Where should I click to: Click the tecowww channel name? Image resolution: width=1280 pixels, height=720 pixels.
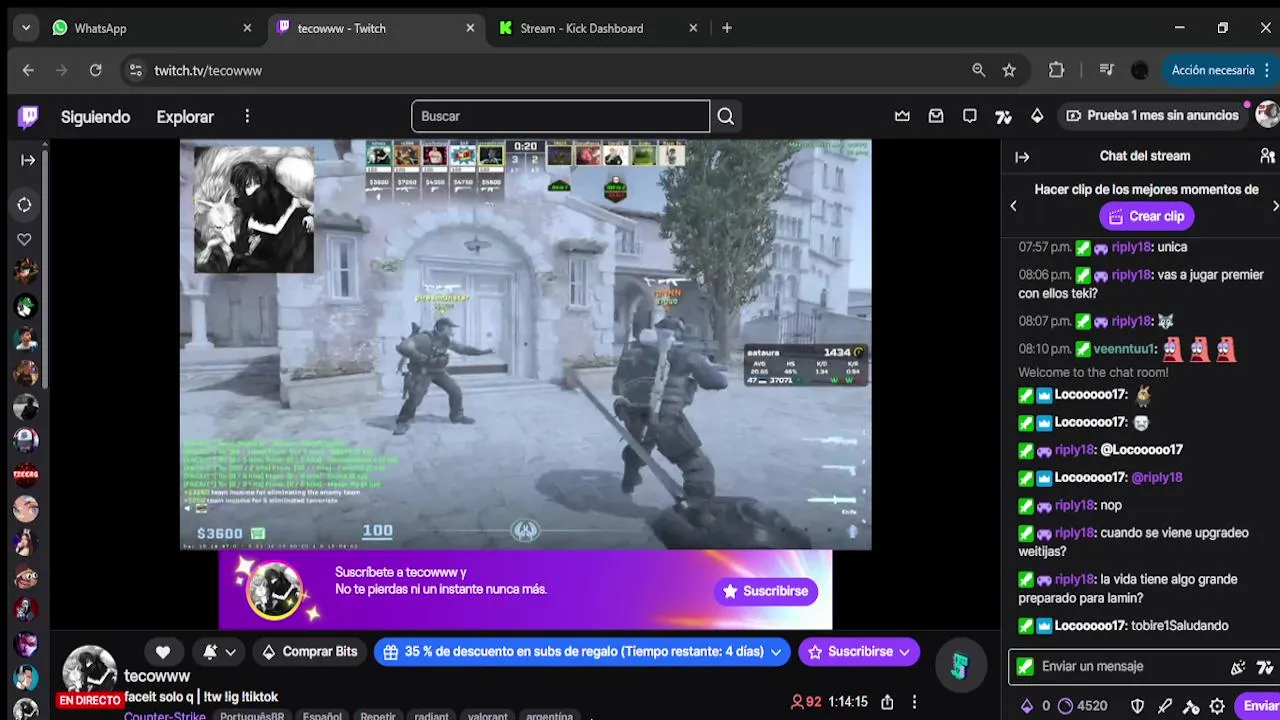pyautogui.click(x=157, y=677)
